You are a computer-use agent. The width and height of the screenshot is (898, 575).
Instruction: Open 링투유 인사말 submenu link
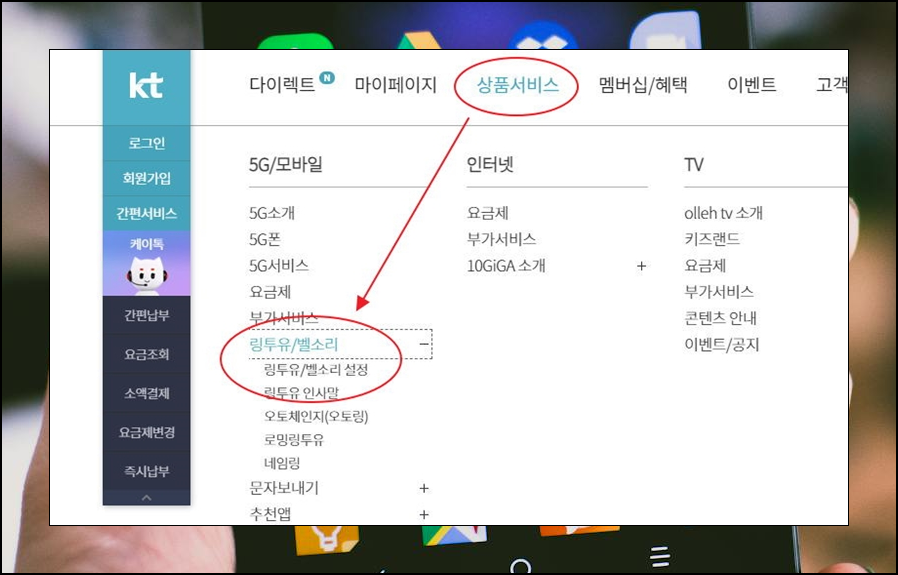pyautogui.click(x=301, y=393)
